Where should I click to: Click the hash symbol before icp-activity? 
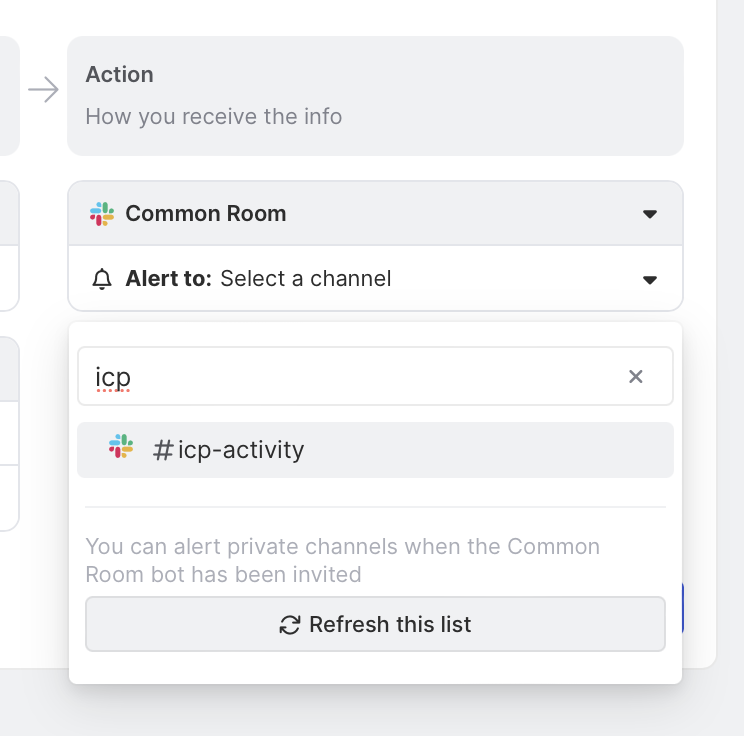(x=163, y=450)
